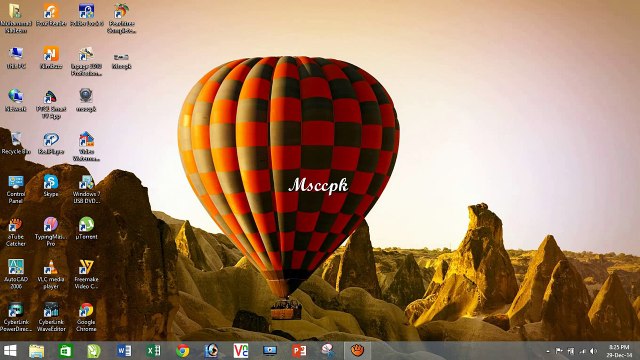Select the CyberLink PowerDirector shortcut
Viewport: 640px width, 360px height.
(x=16, y=317)
